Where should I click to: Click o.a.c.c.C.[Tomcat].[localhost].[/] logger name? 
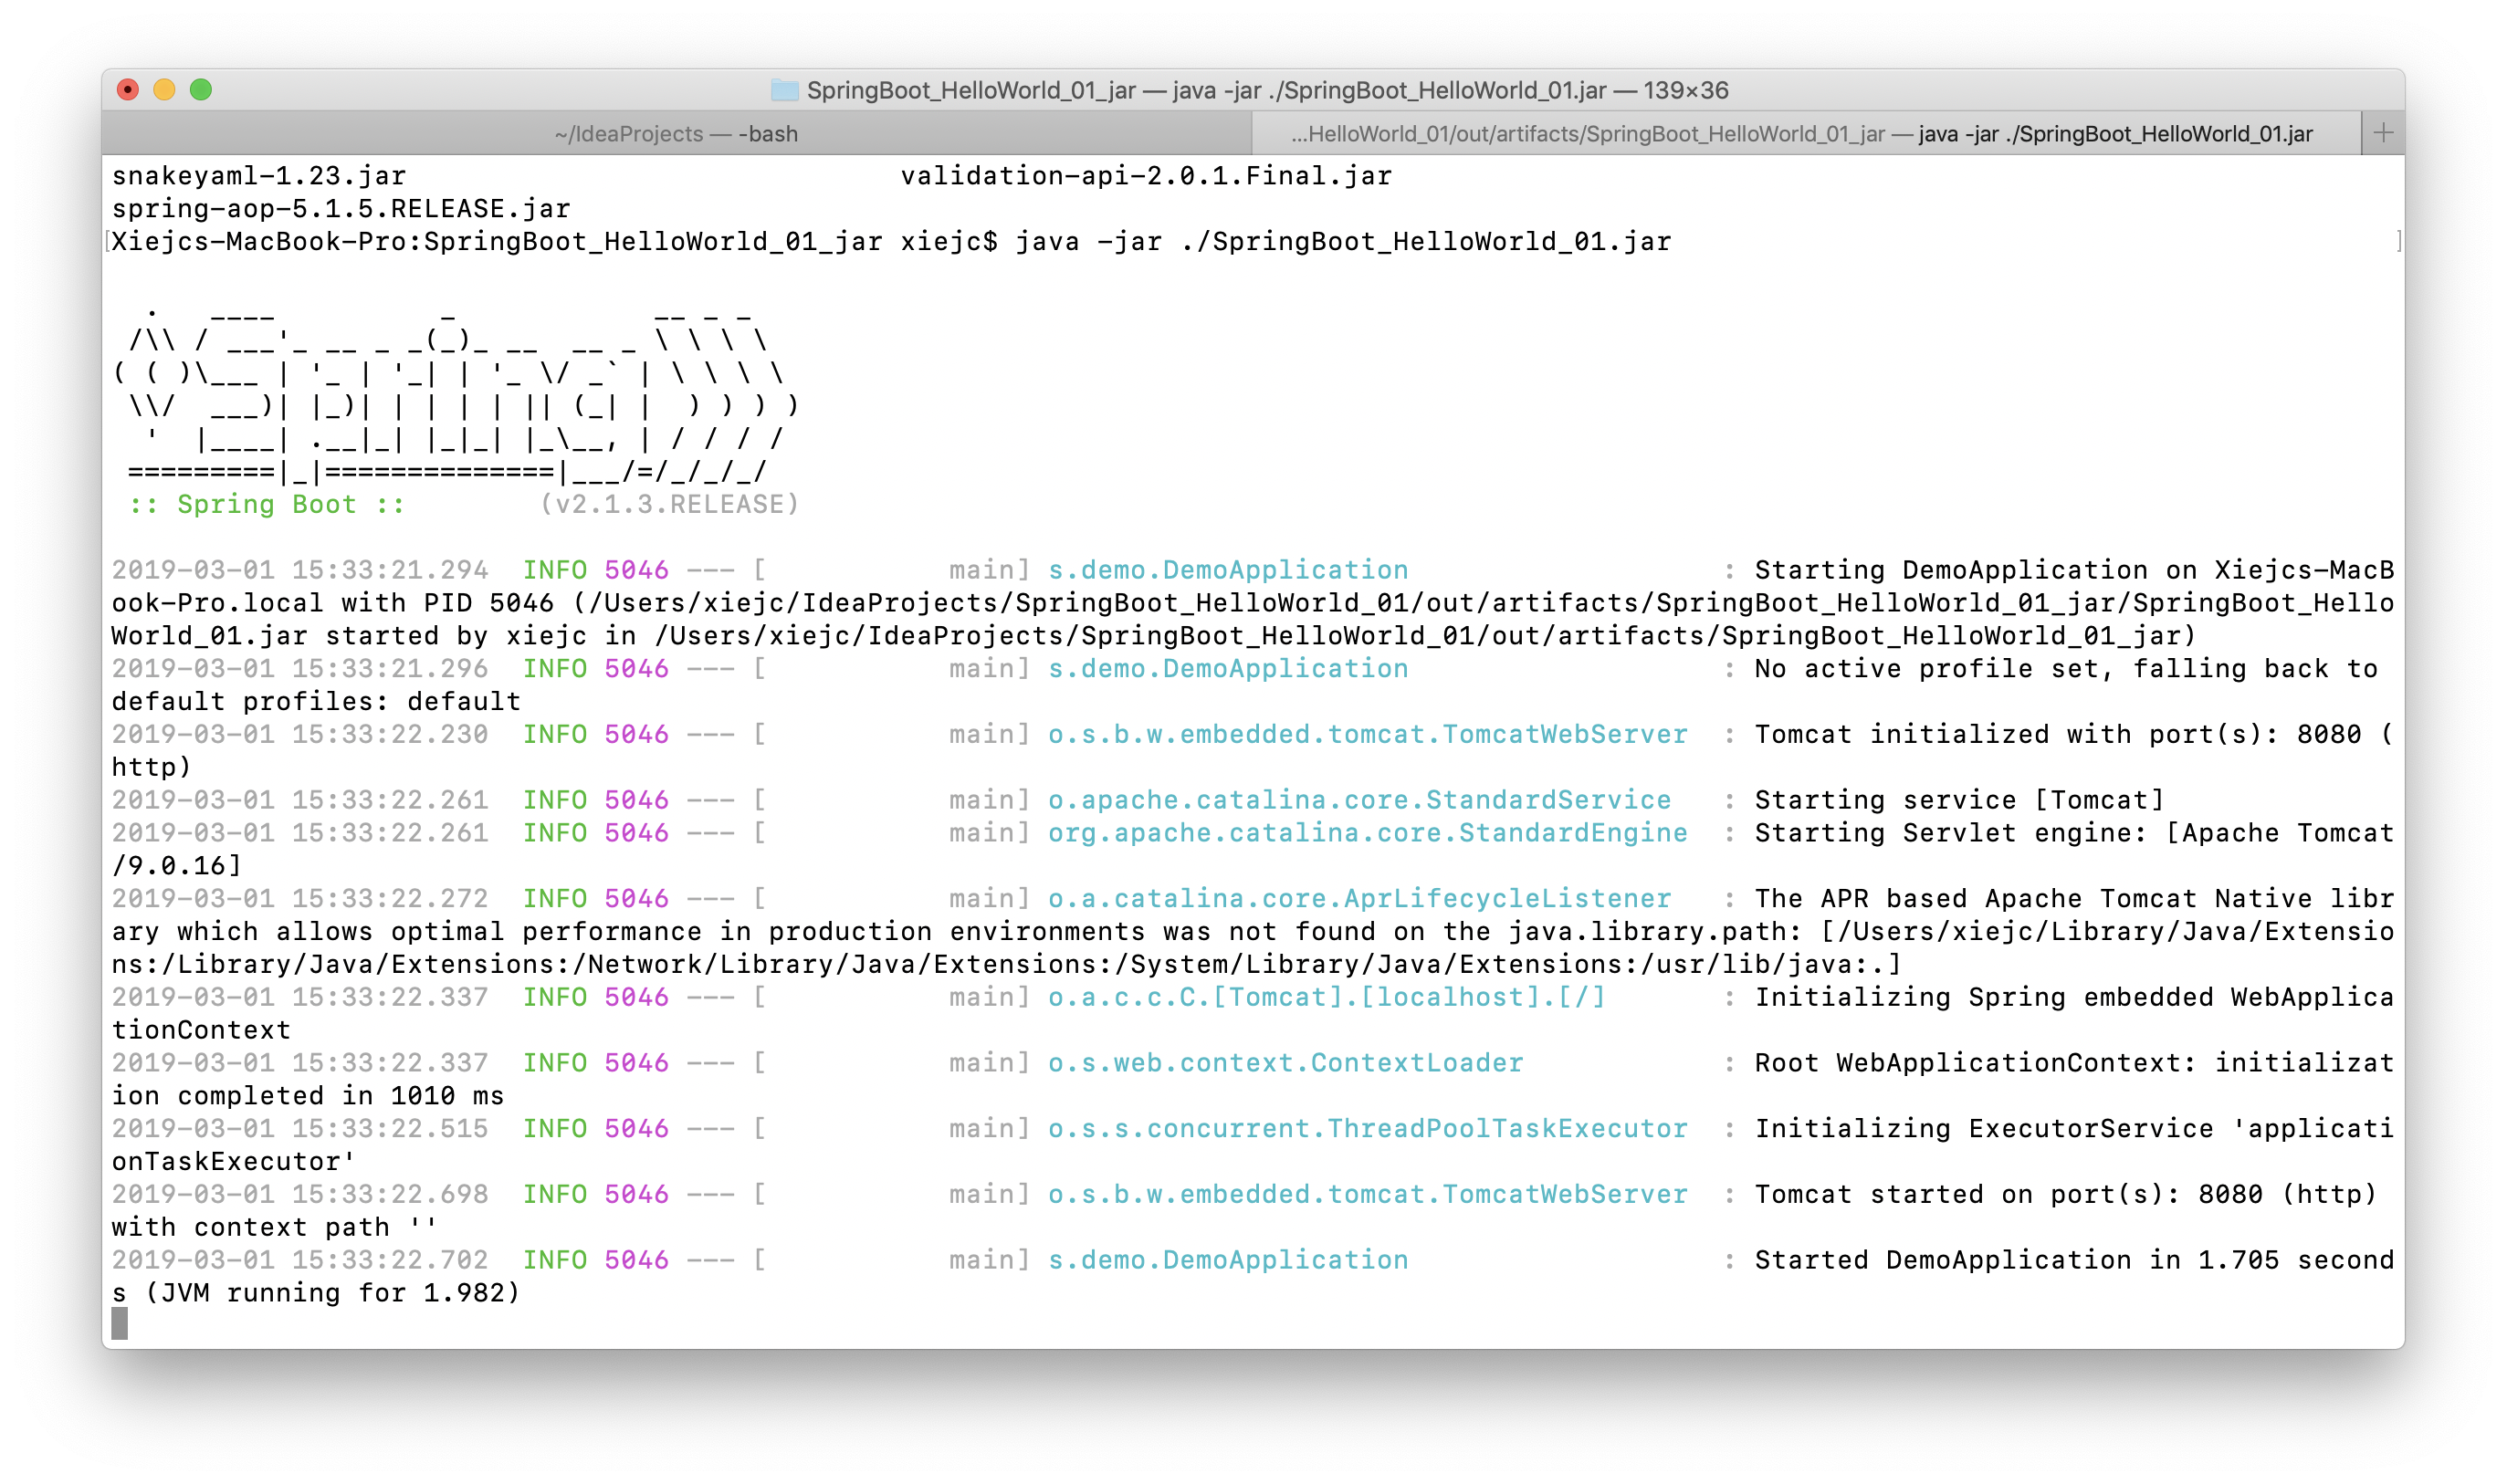click(x=1326, y=997)
